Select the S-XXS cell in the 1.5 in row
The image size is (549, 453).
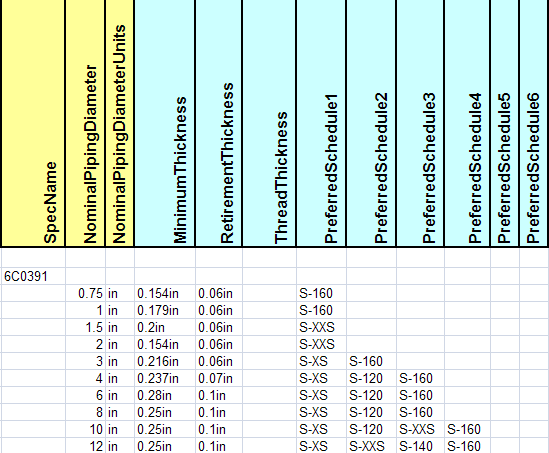321,327
